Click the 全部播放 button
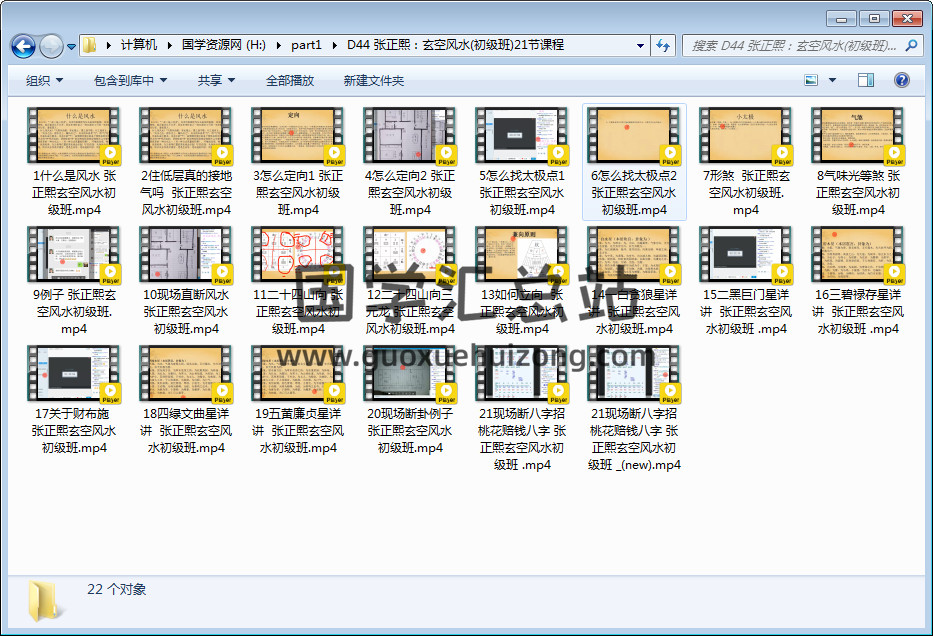The width and height of the screenshot is (933, 636). click(x=290, y=80)
